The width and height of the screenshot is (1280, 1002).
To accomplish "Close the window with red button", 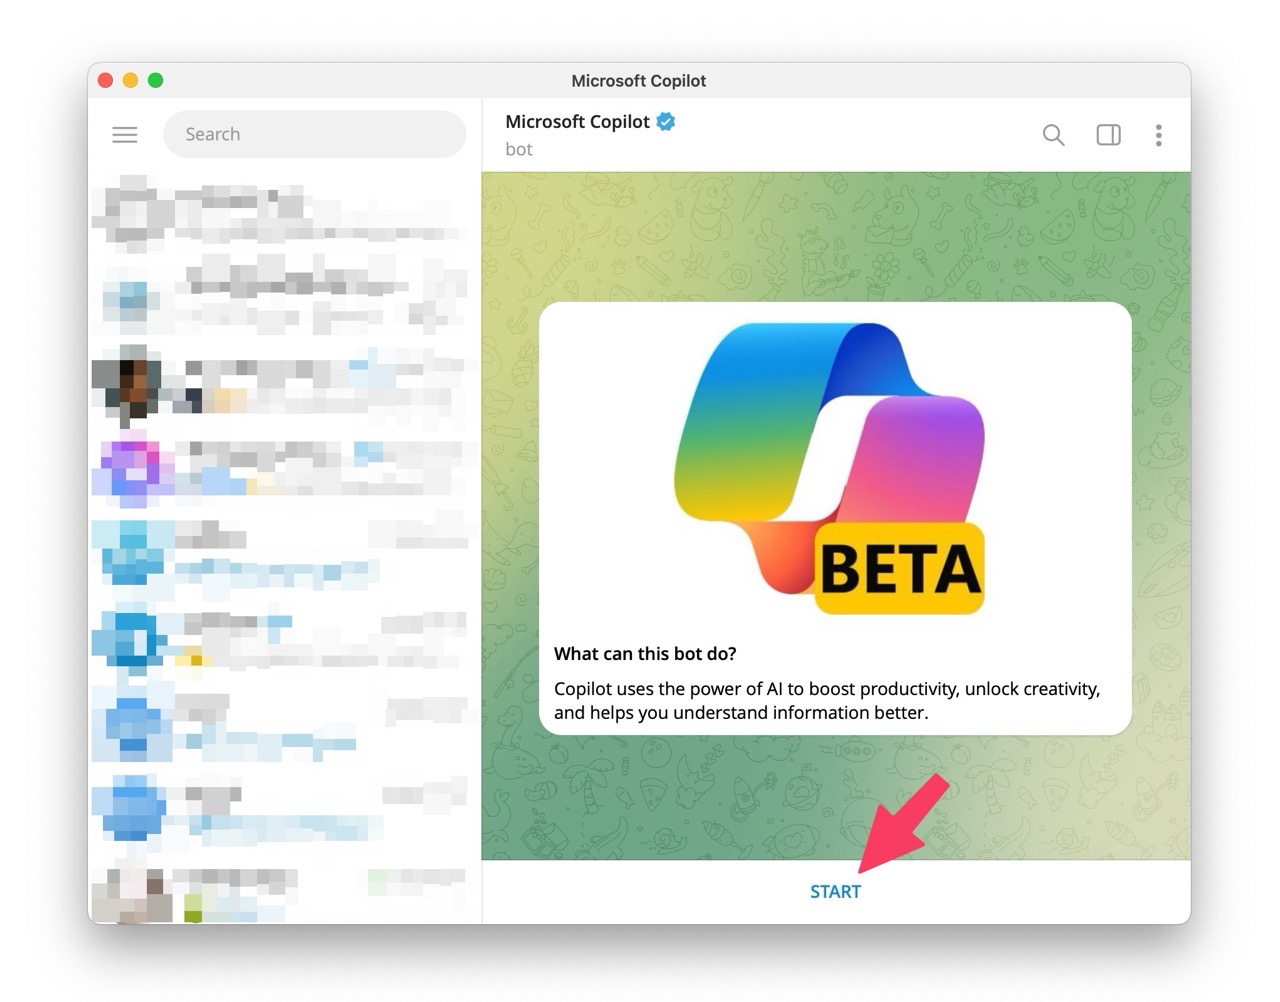I will point(106,80).
